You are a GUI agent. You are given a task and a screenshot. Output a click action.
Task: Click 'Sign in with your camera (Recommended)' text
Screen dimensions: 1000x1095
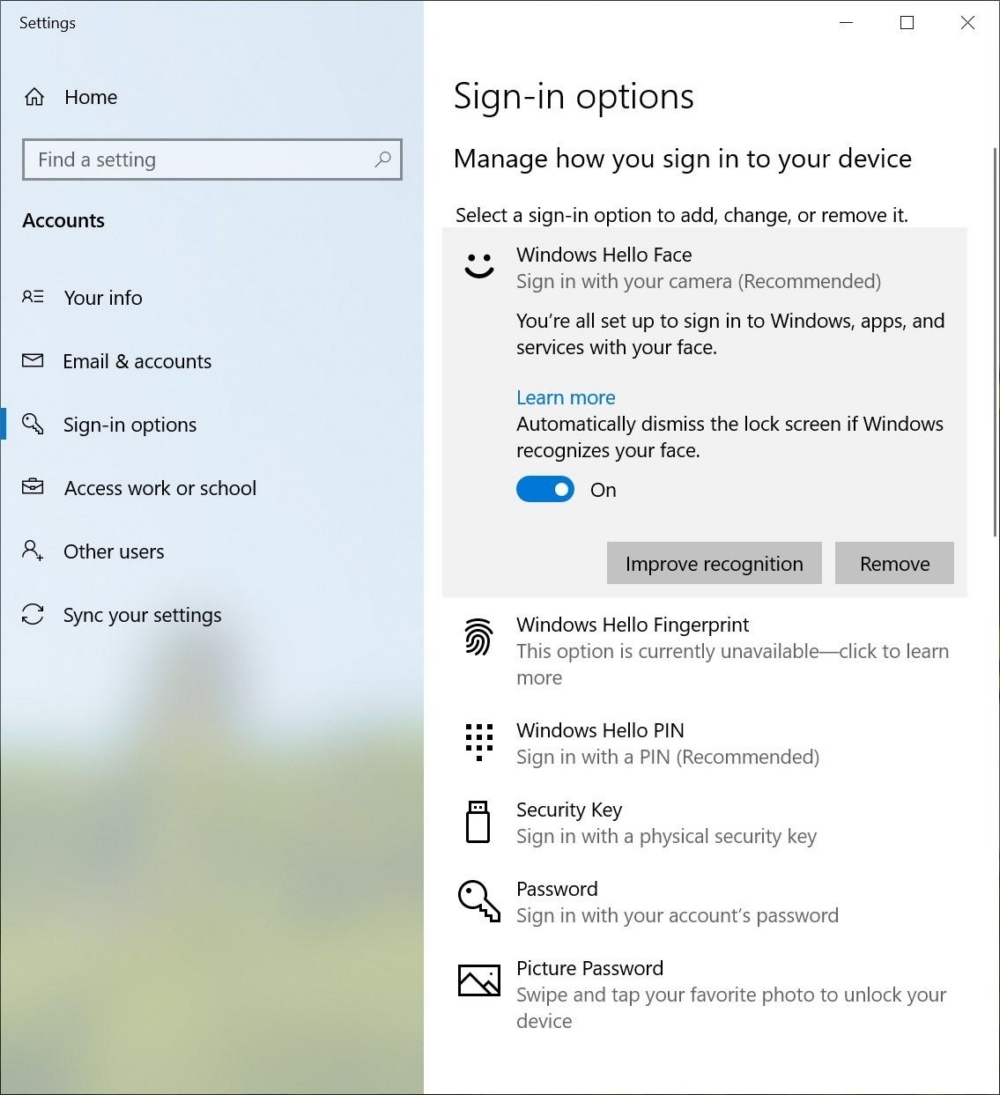pyautogui.click(x=698, y=281)
